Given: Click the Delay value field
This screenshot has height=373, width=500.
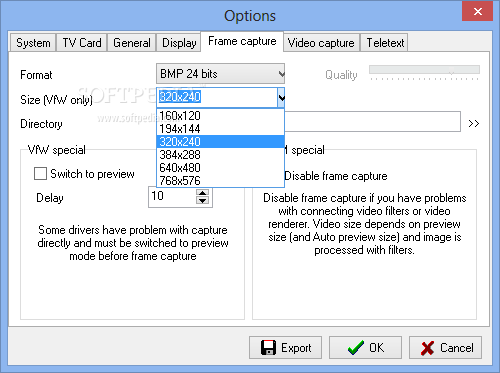Looking at the screenshot, I should (172, 197).
